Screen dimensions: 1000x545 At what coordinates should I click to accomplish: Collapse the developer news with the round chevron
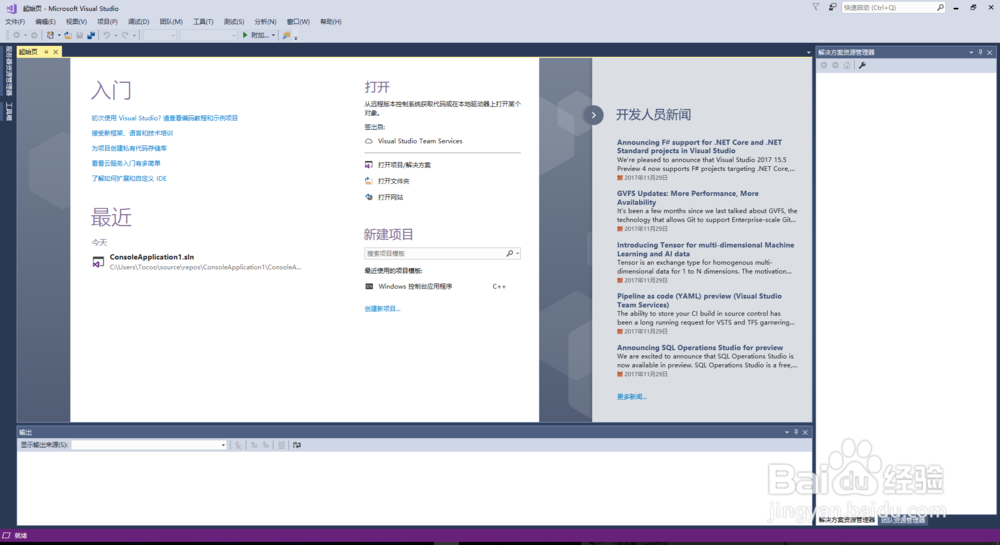(594, 115)
